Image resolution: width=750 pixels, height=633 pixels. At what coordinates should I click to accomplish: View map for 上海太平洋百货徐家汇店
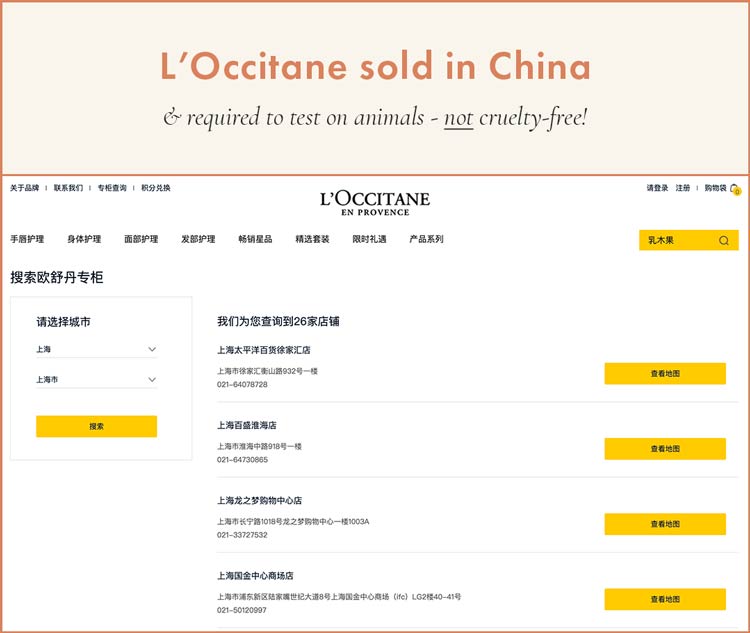pos(665,374)
